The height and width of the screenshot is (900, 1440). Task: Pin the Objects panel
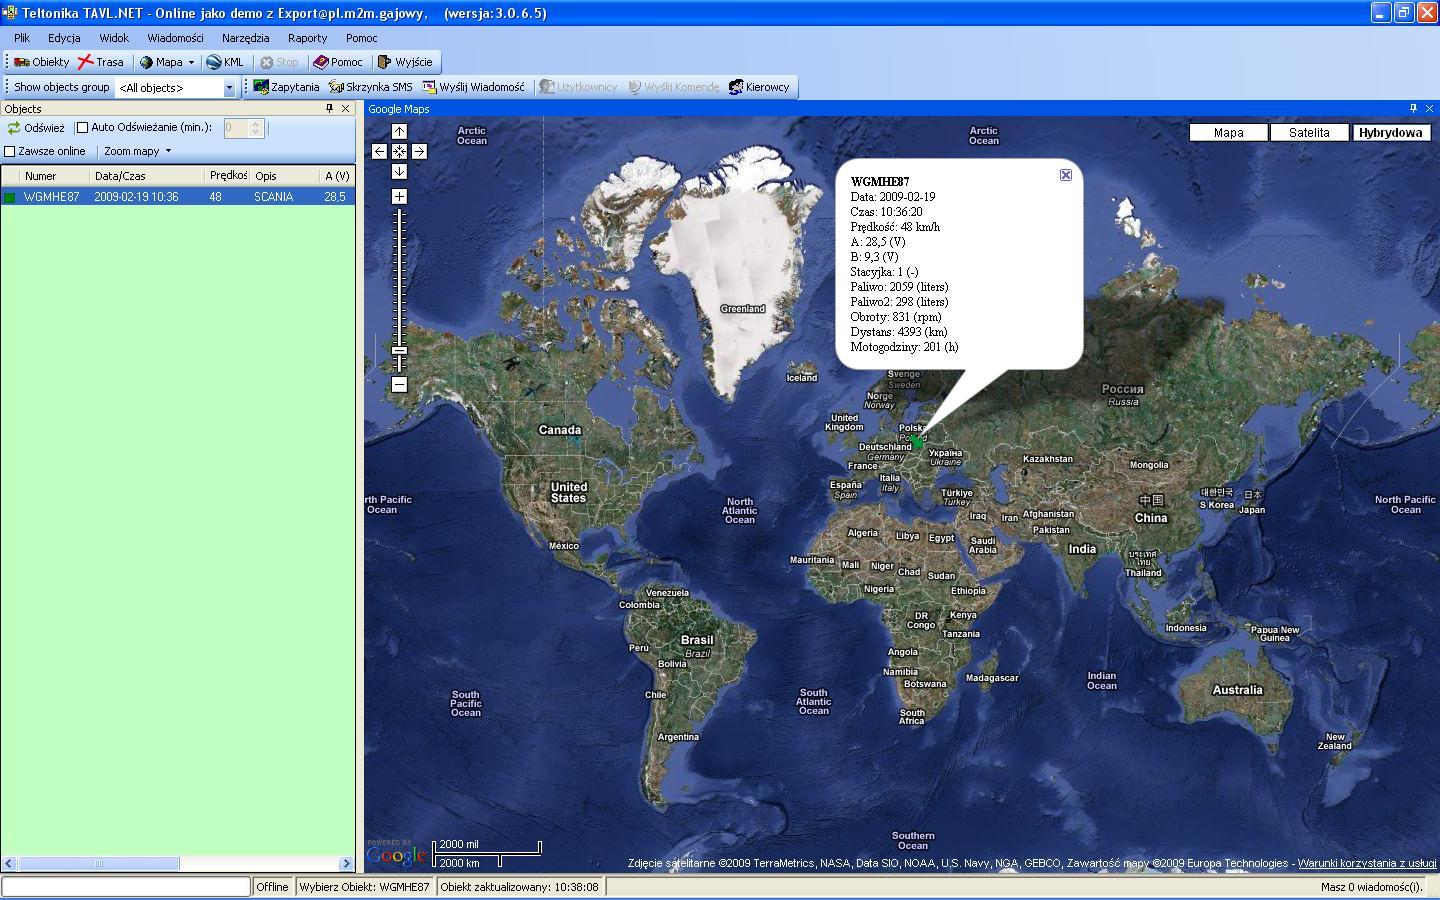329,108
